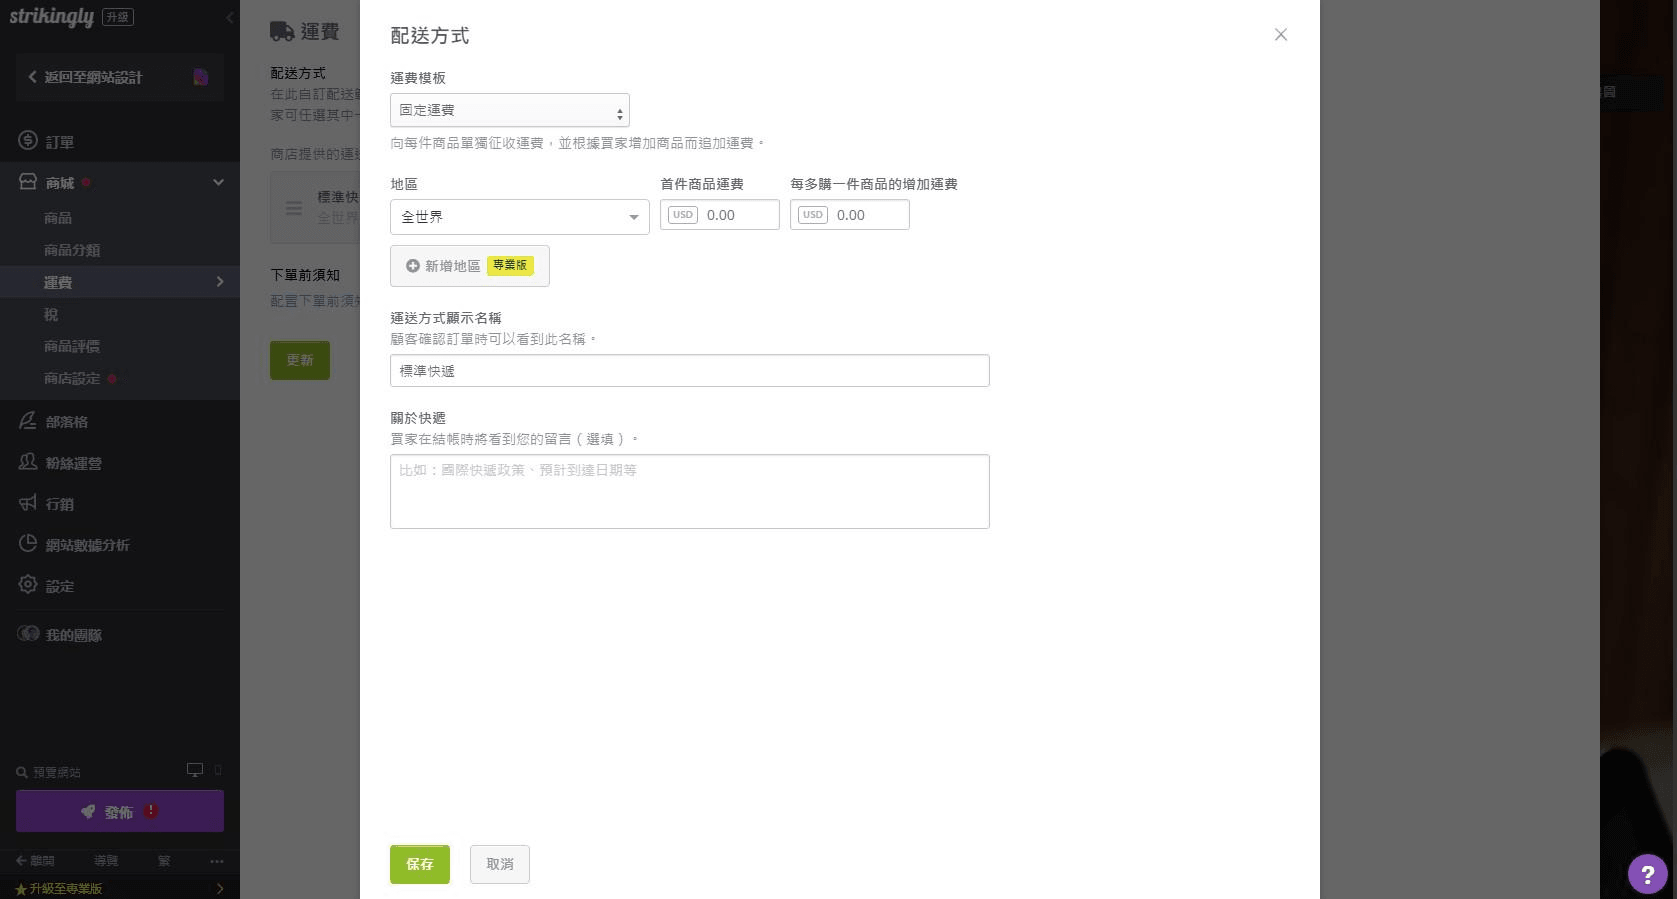
Task: Click the purple 發佈 publish button
Action: pos(120,811)
